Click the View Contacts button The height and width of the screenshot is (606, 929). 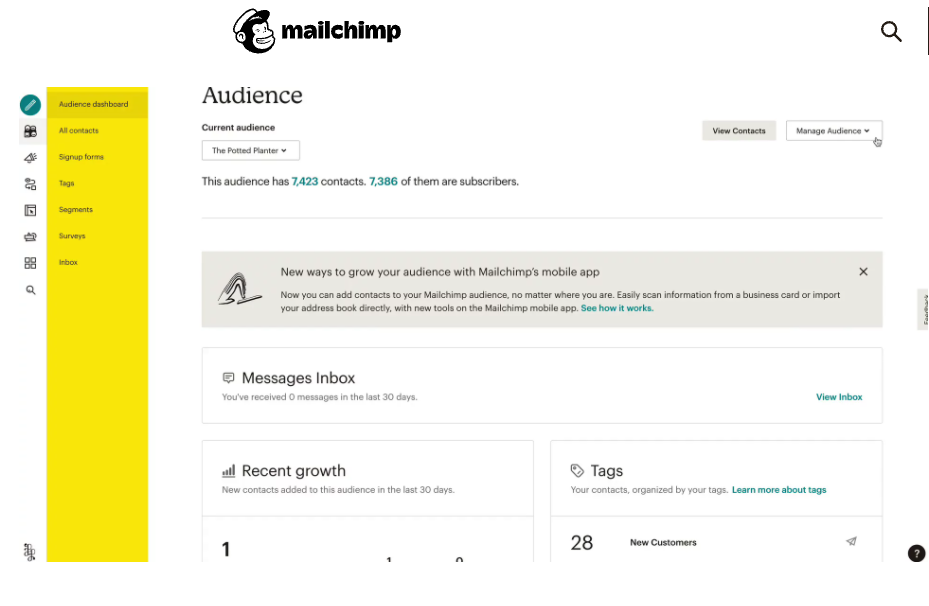739,131
